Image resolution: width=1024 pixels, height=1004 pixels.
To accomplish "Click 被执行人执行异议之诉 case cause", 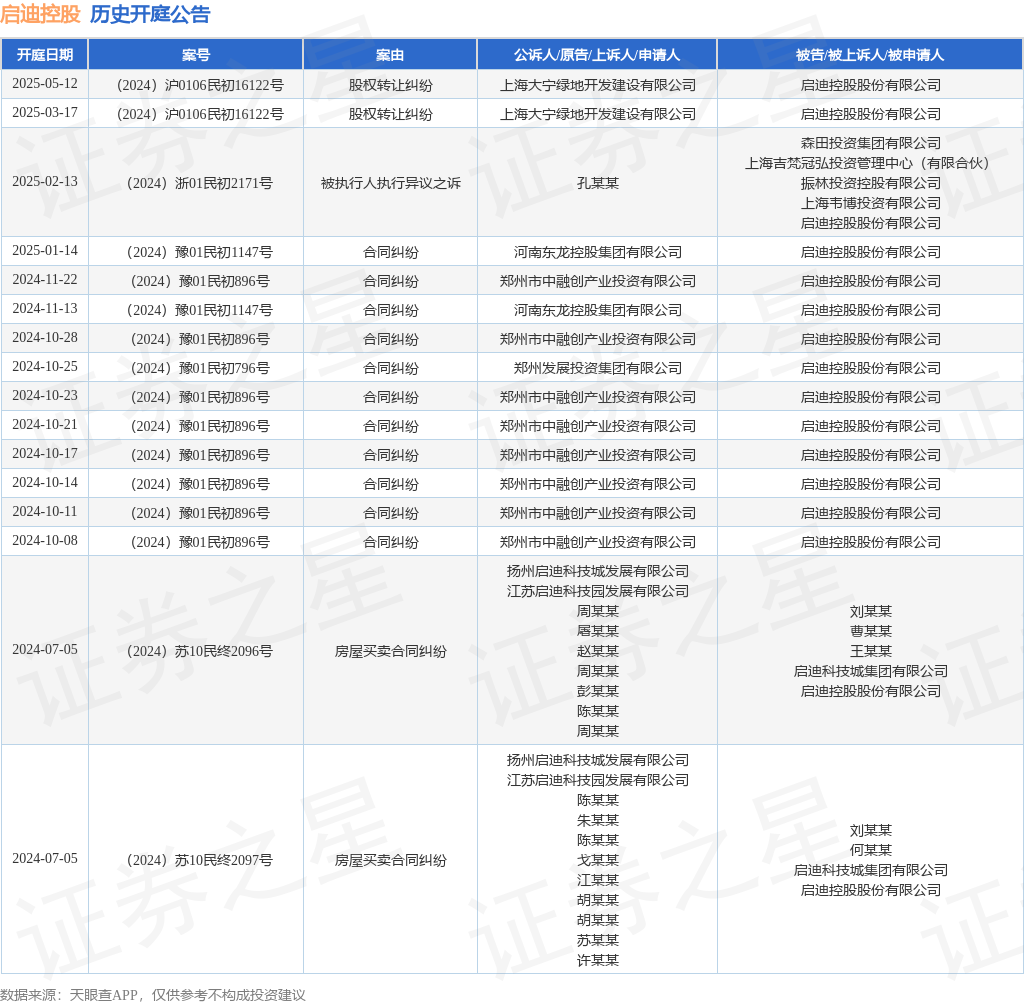I will (x=391, y=183).
